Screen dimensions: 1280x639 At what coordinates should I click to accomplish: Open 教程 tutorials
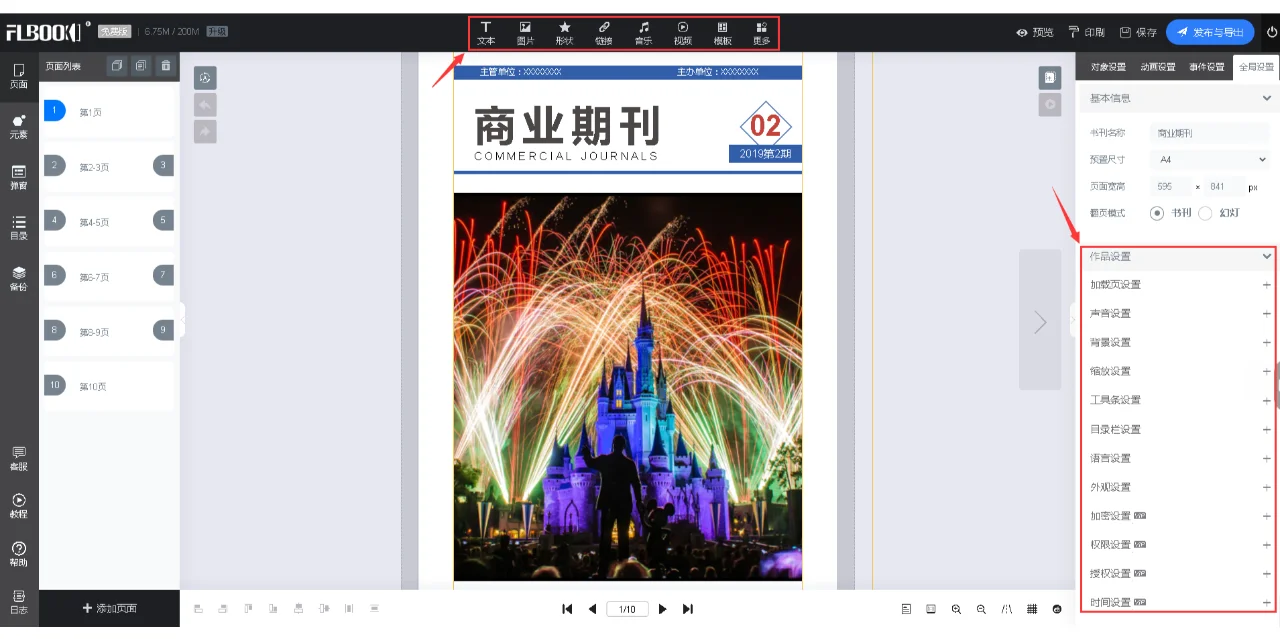click(x=19, y=506)
